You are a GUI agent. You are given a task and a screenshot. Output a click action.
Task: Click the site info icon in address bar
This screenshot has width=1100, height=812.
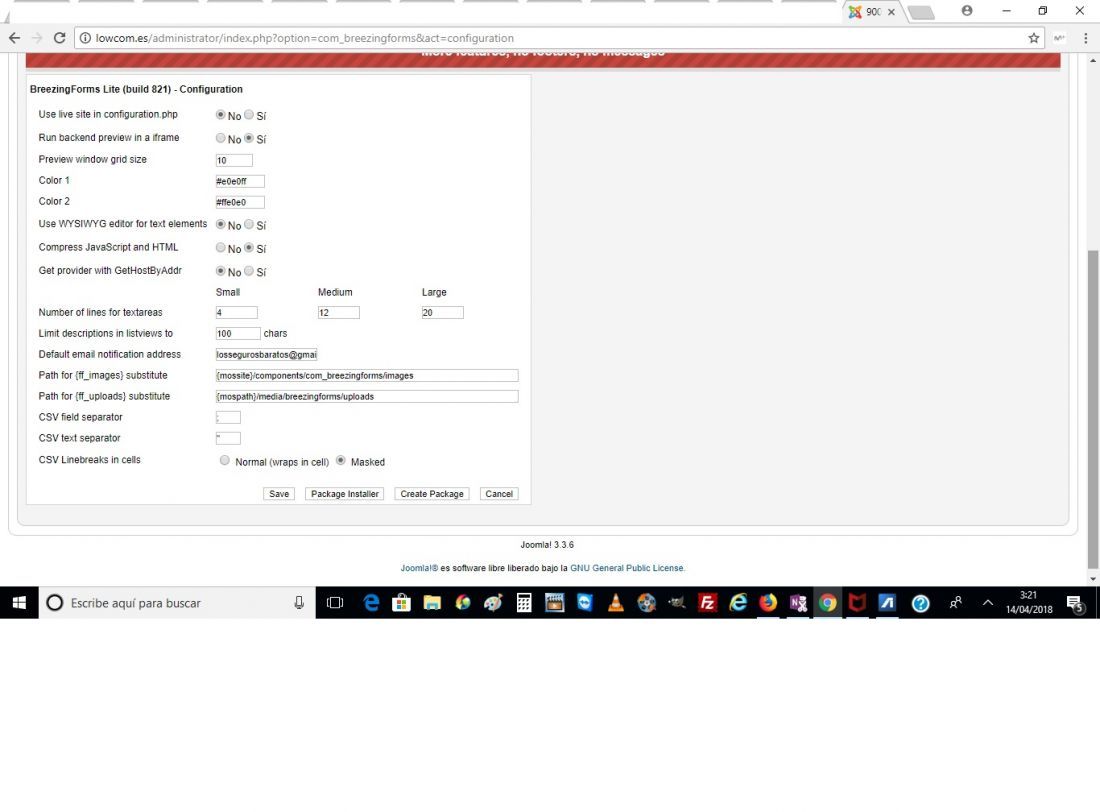[x=85, y=38]
